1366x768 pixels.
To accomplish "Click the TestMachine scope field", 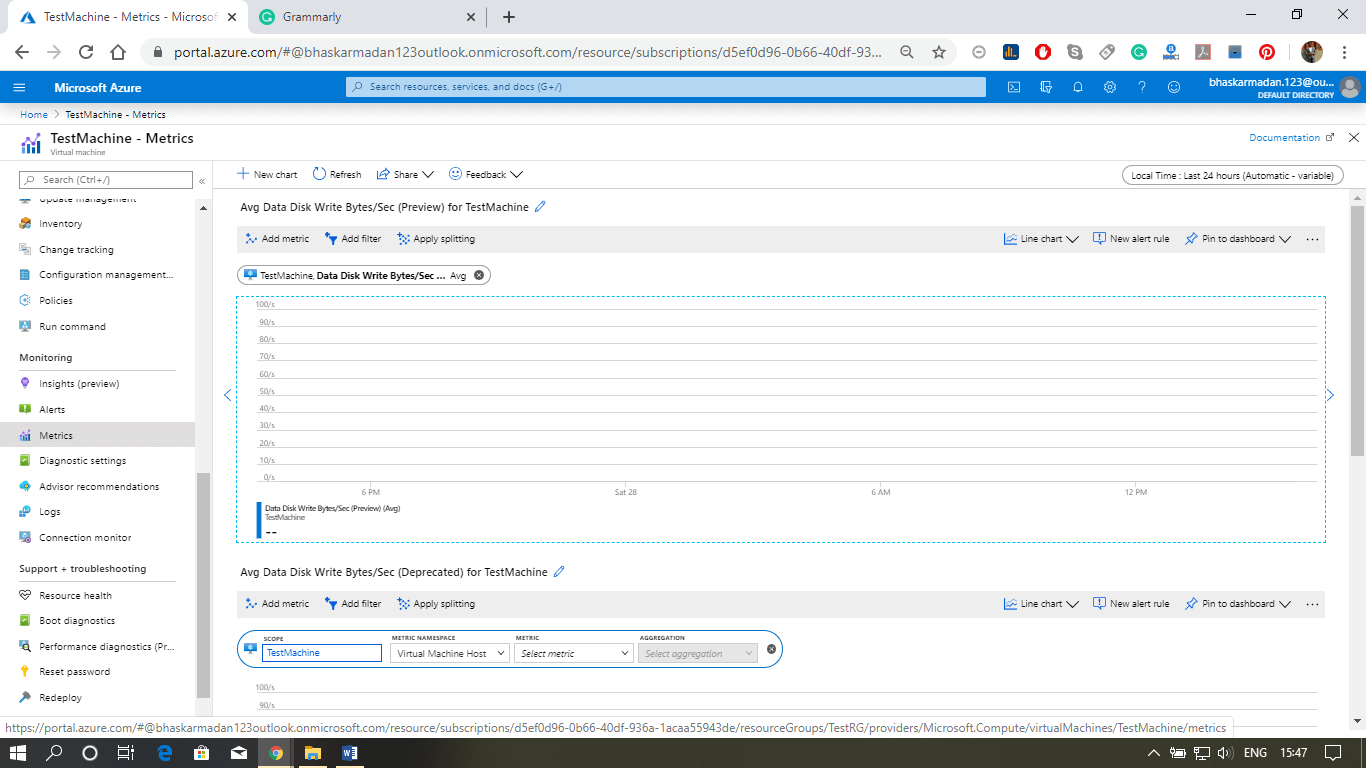I will point(322,653).
